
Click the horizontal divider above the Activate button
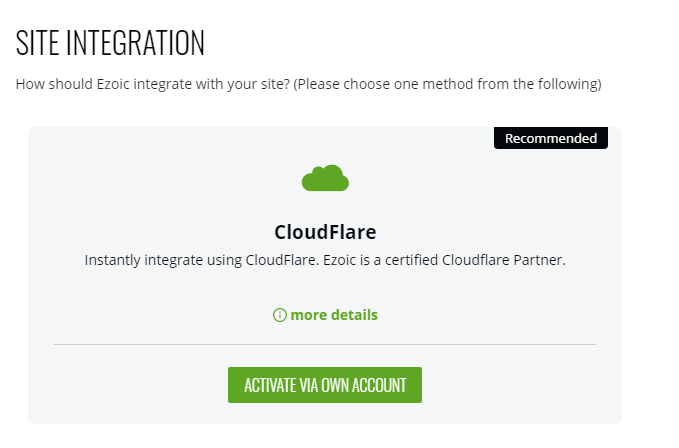click(325, 344)
